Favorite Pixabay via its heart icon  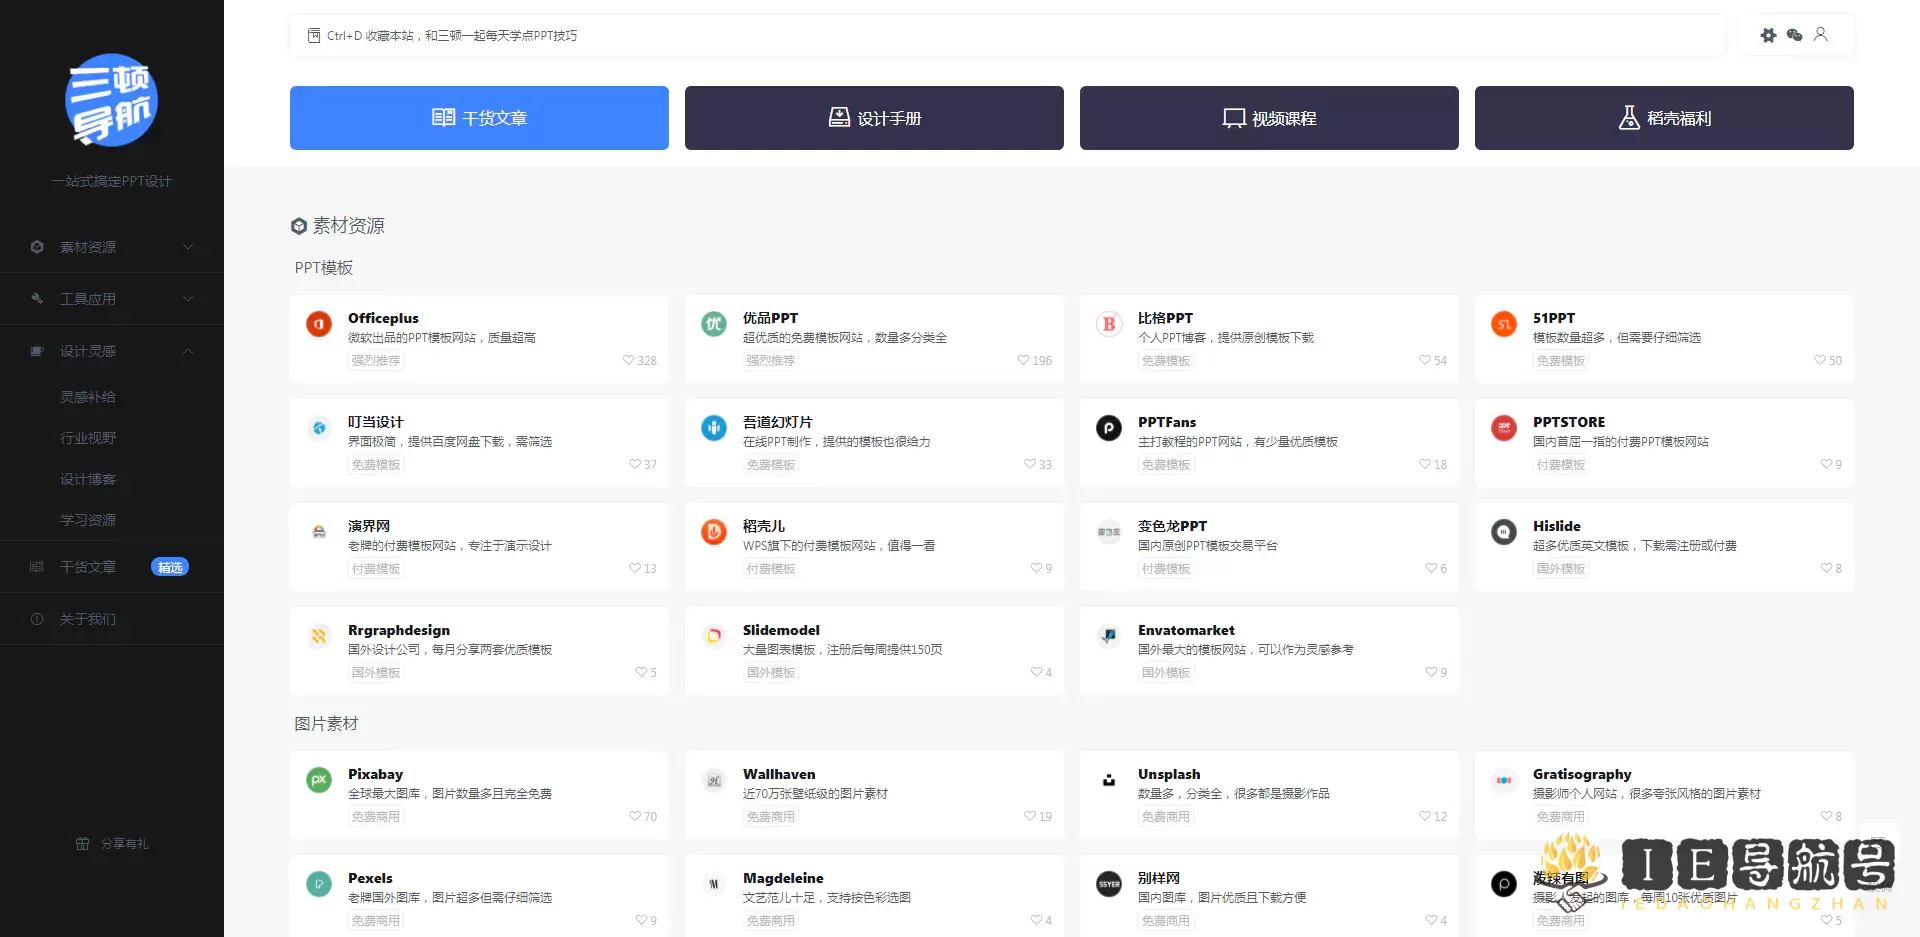[x=635, y=816]
